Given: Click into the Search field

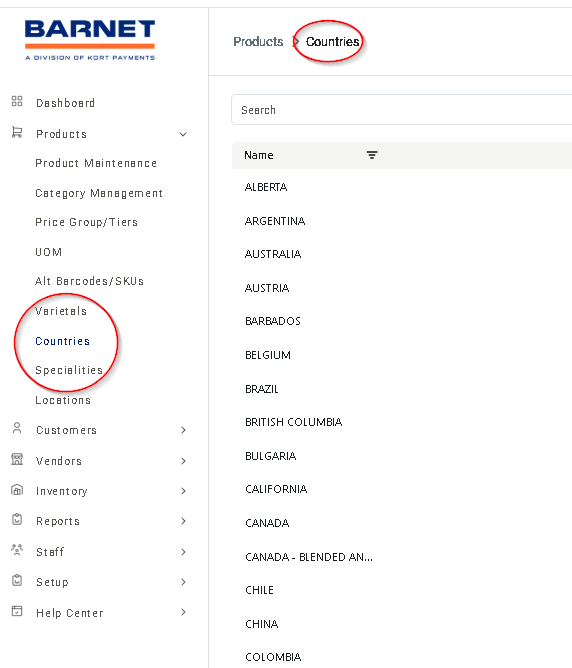Looking at the screenshot, I should 402,110.
